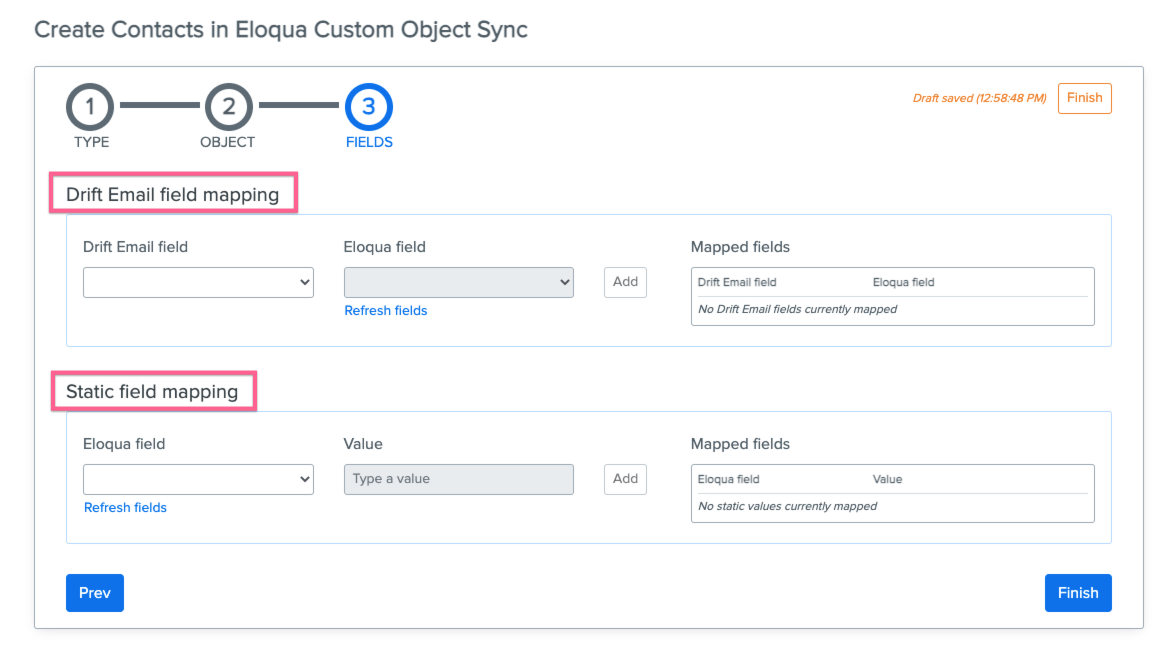Click the blue Finish button

click(1078, 593)
